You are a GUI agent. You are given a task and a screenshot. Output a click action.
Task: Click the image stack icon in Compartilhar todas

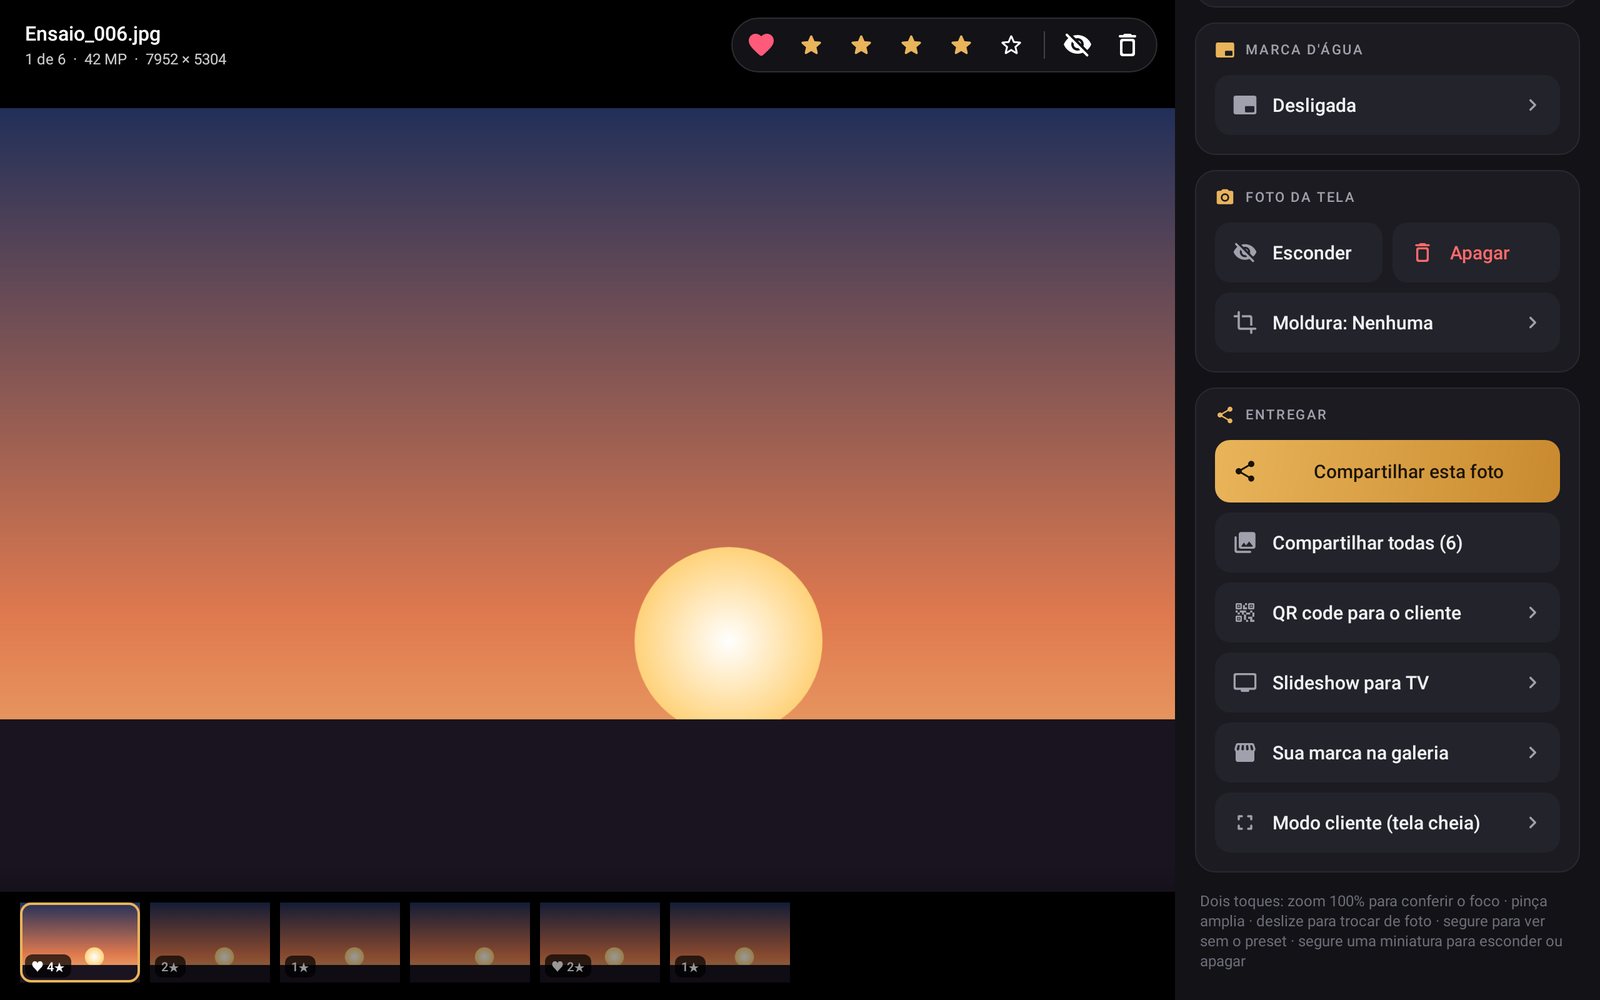1245,543
